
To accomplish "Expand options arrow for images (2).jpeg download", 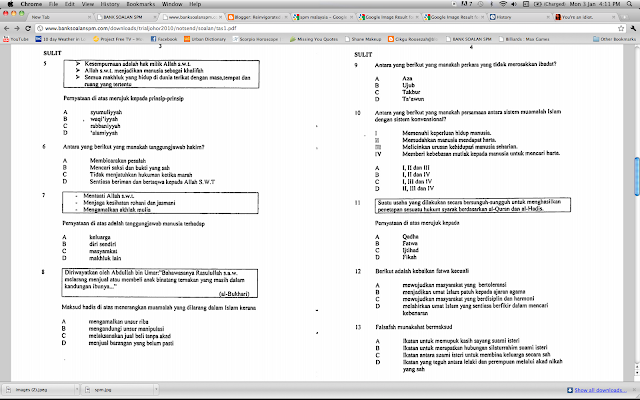I will click(77, 390).
